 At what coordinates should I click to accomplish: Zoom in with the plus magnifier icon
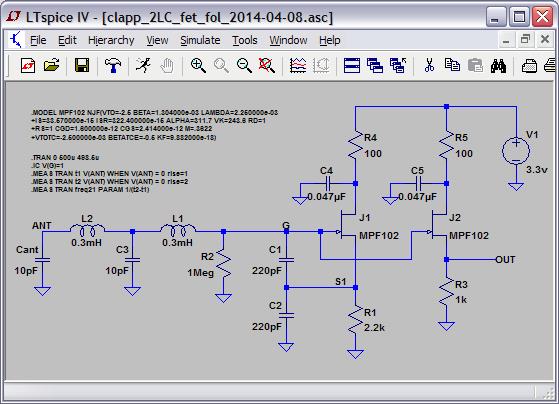click(x=198, y=66)
